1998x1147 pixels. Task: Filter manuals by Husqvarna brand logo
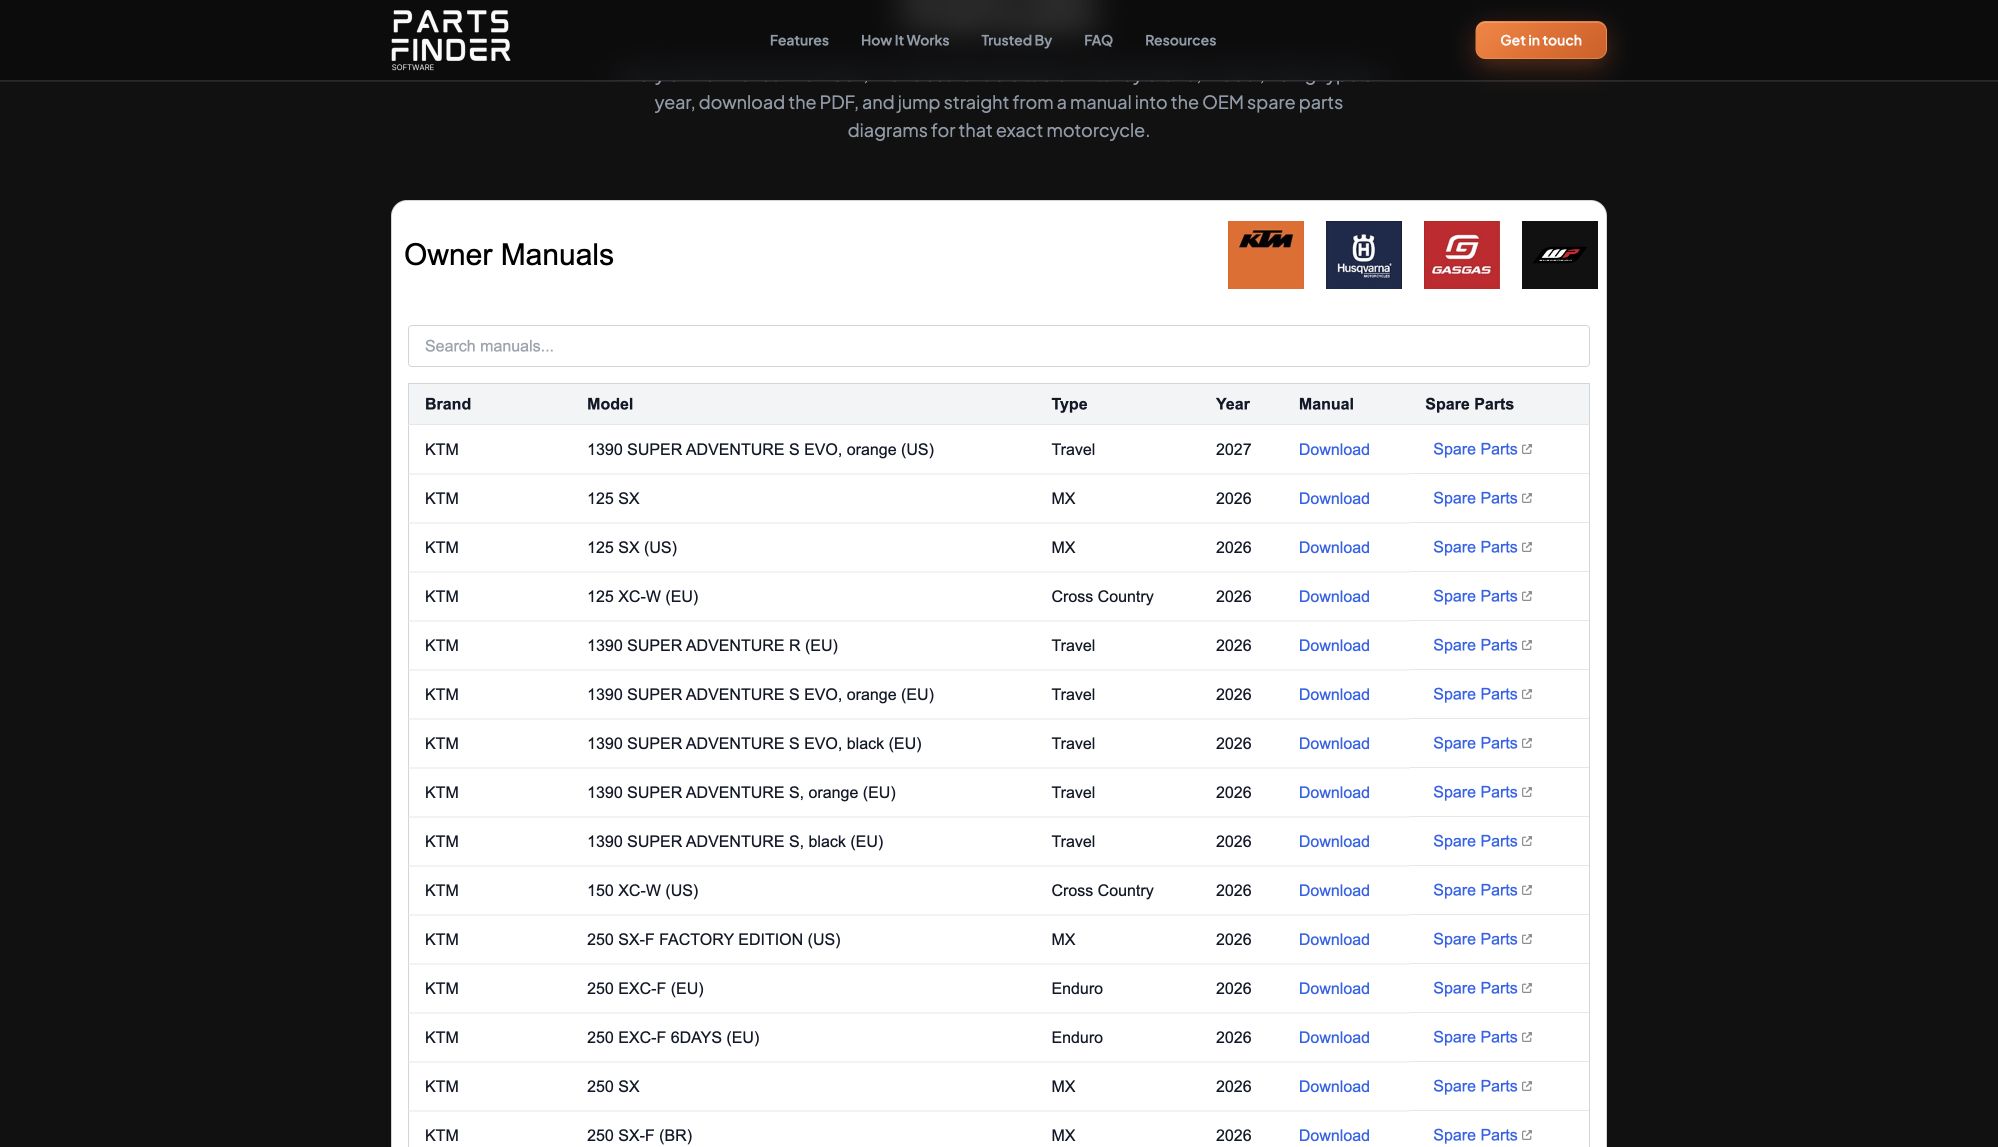[1363, 255]
